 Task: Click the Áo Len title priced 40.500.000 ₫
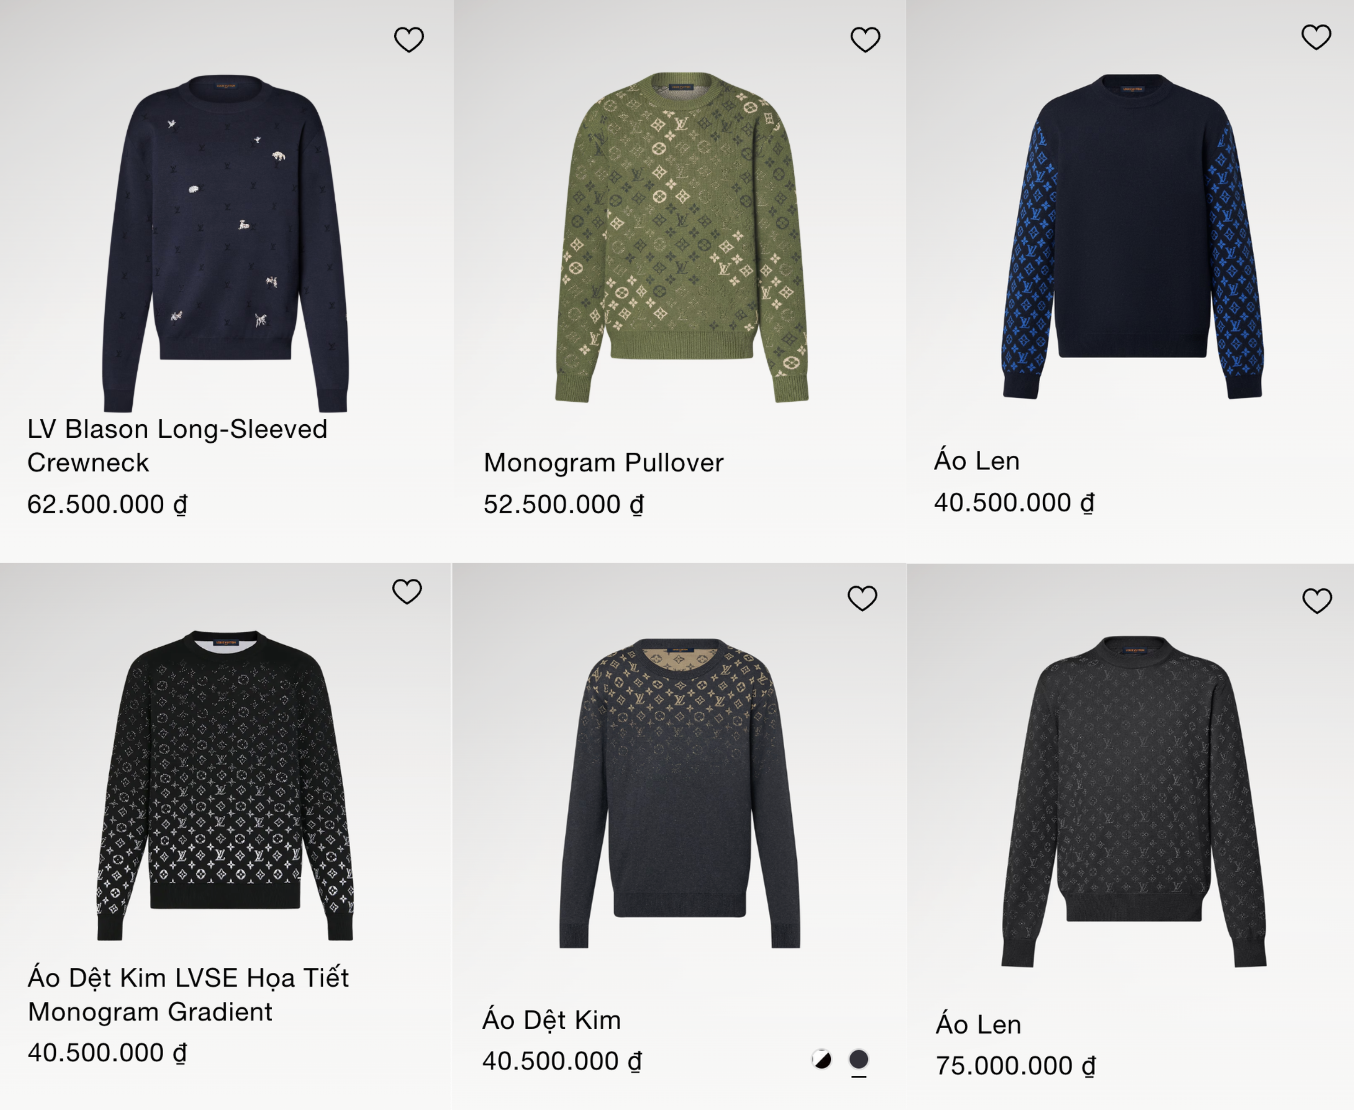point(976,461)
